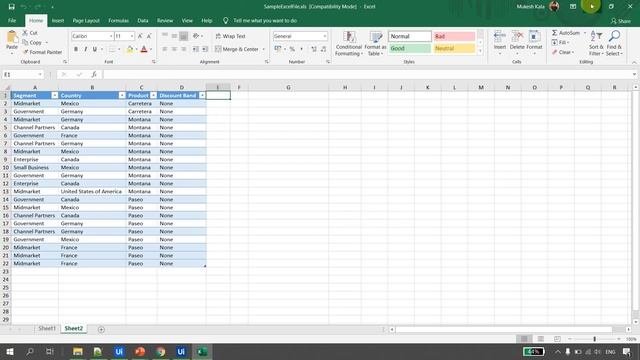Open the taskbar search icon

(30, 351)
